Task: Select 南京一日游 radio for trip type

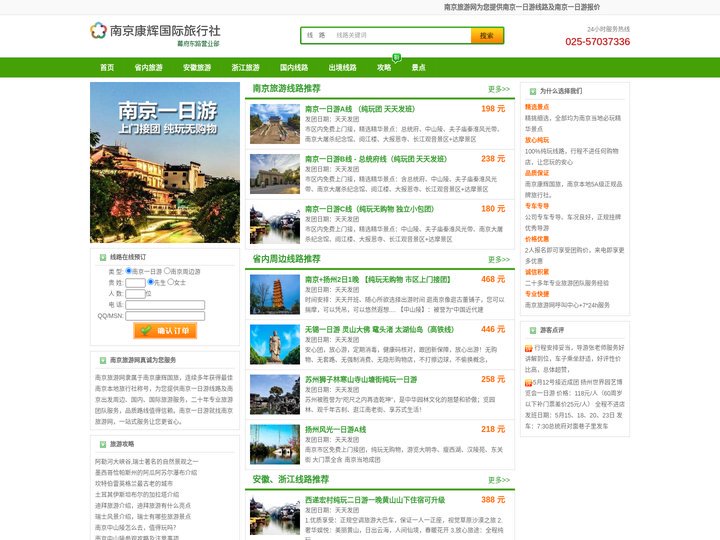Action: pyautogui.click(x=129, y=271)
